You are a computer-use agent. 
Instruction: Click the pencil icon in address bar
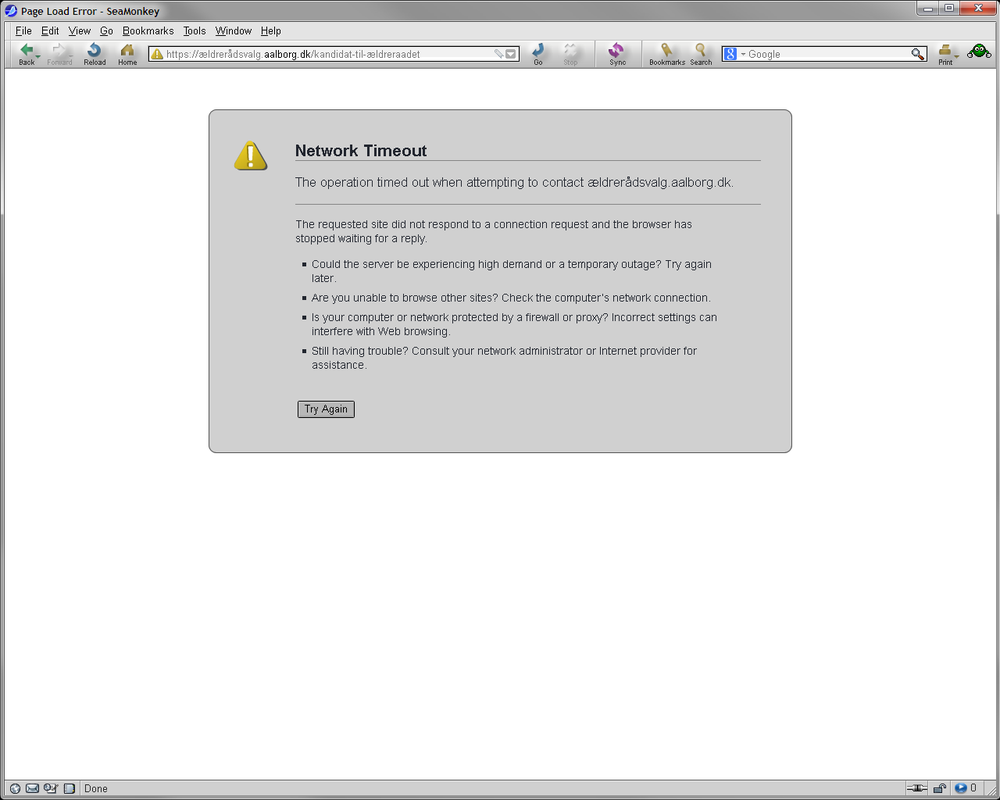pos(499,54)
